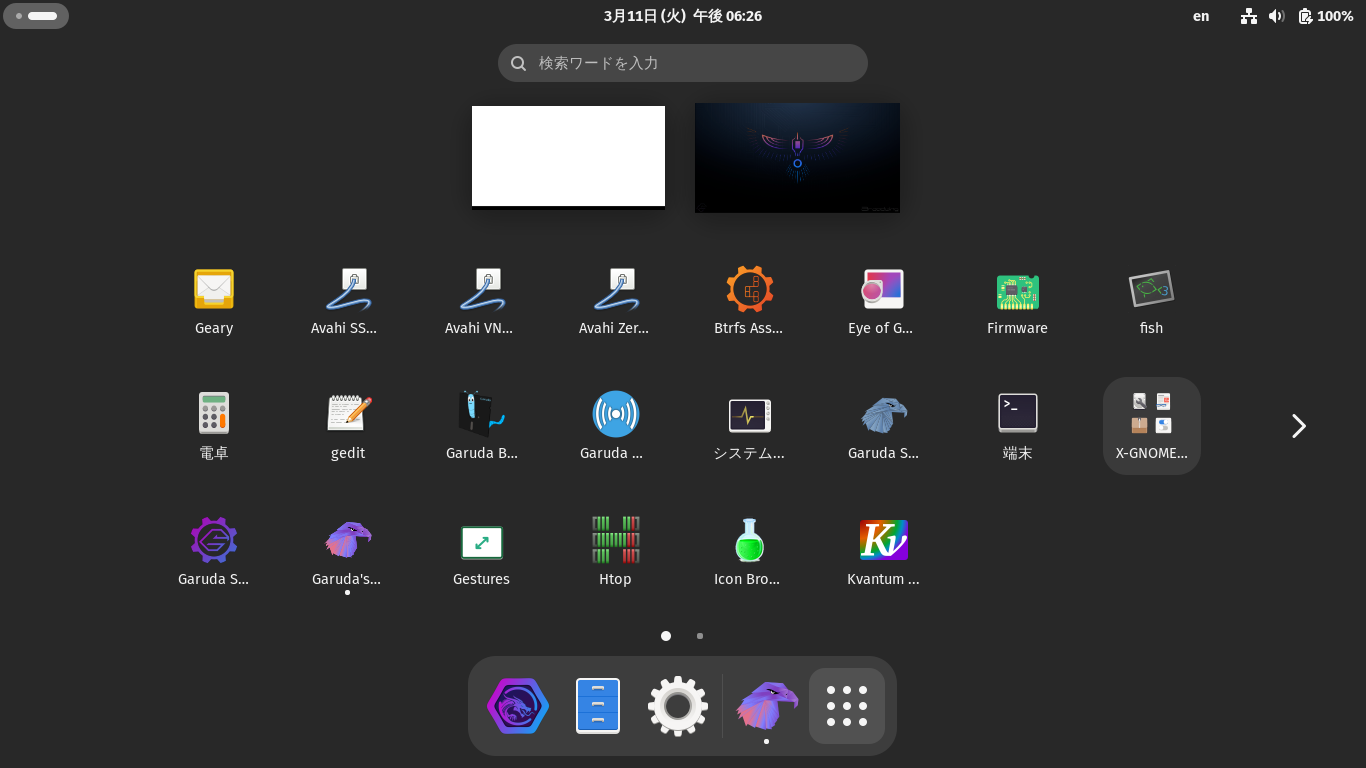Open the en input source menu
This screenshot has width=1366, height=768.
pos(1201,16)
